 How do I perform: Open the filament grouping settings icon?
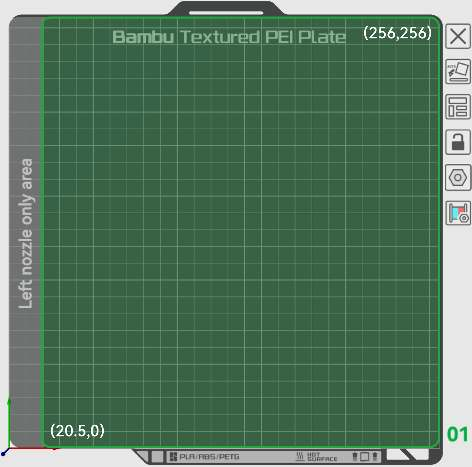click(x=458, y=213)
